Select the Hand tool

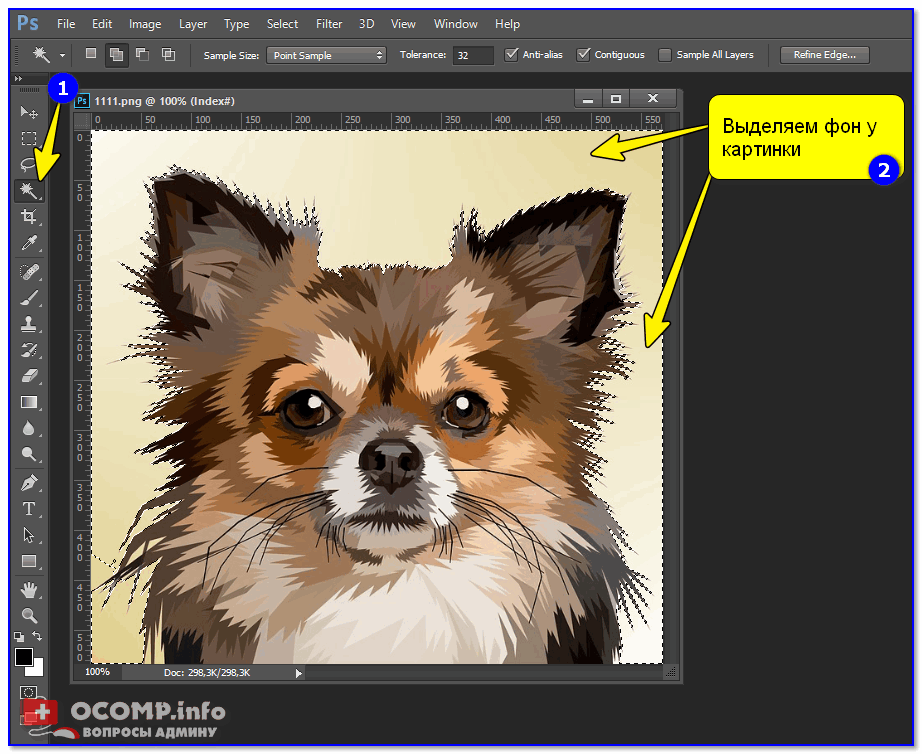click(x=29, y=589)
